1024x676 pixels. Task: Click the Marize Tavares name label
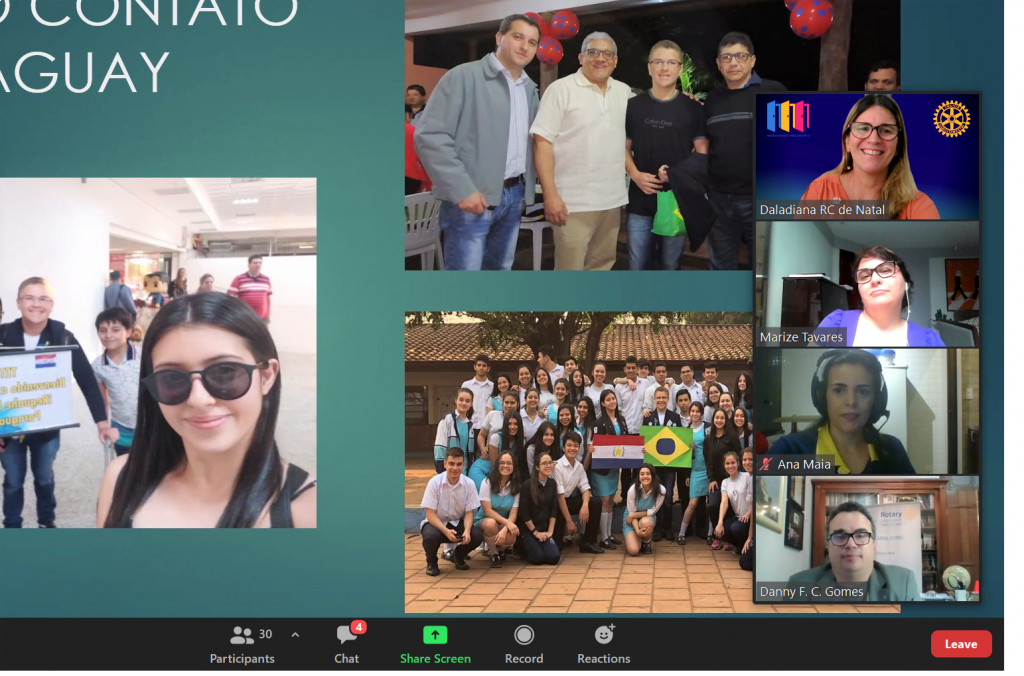pyautogui.click(x=802, y=337)
